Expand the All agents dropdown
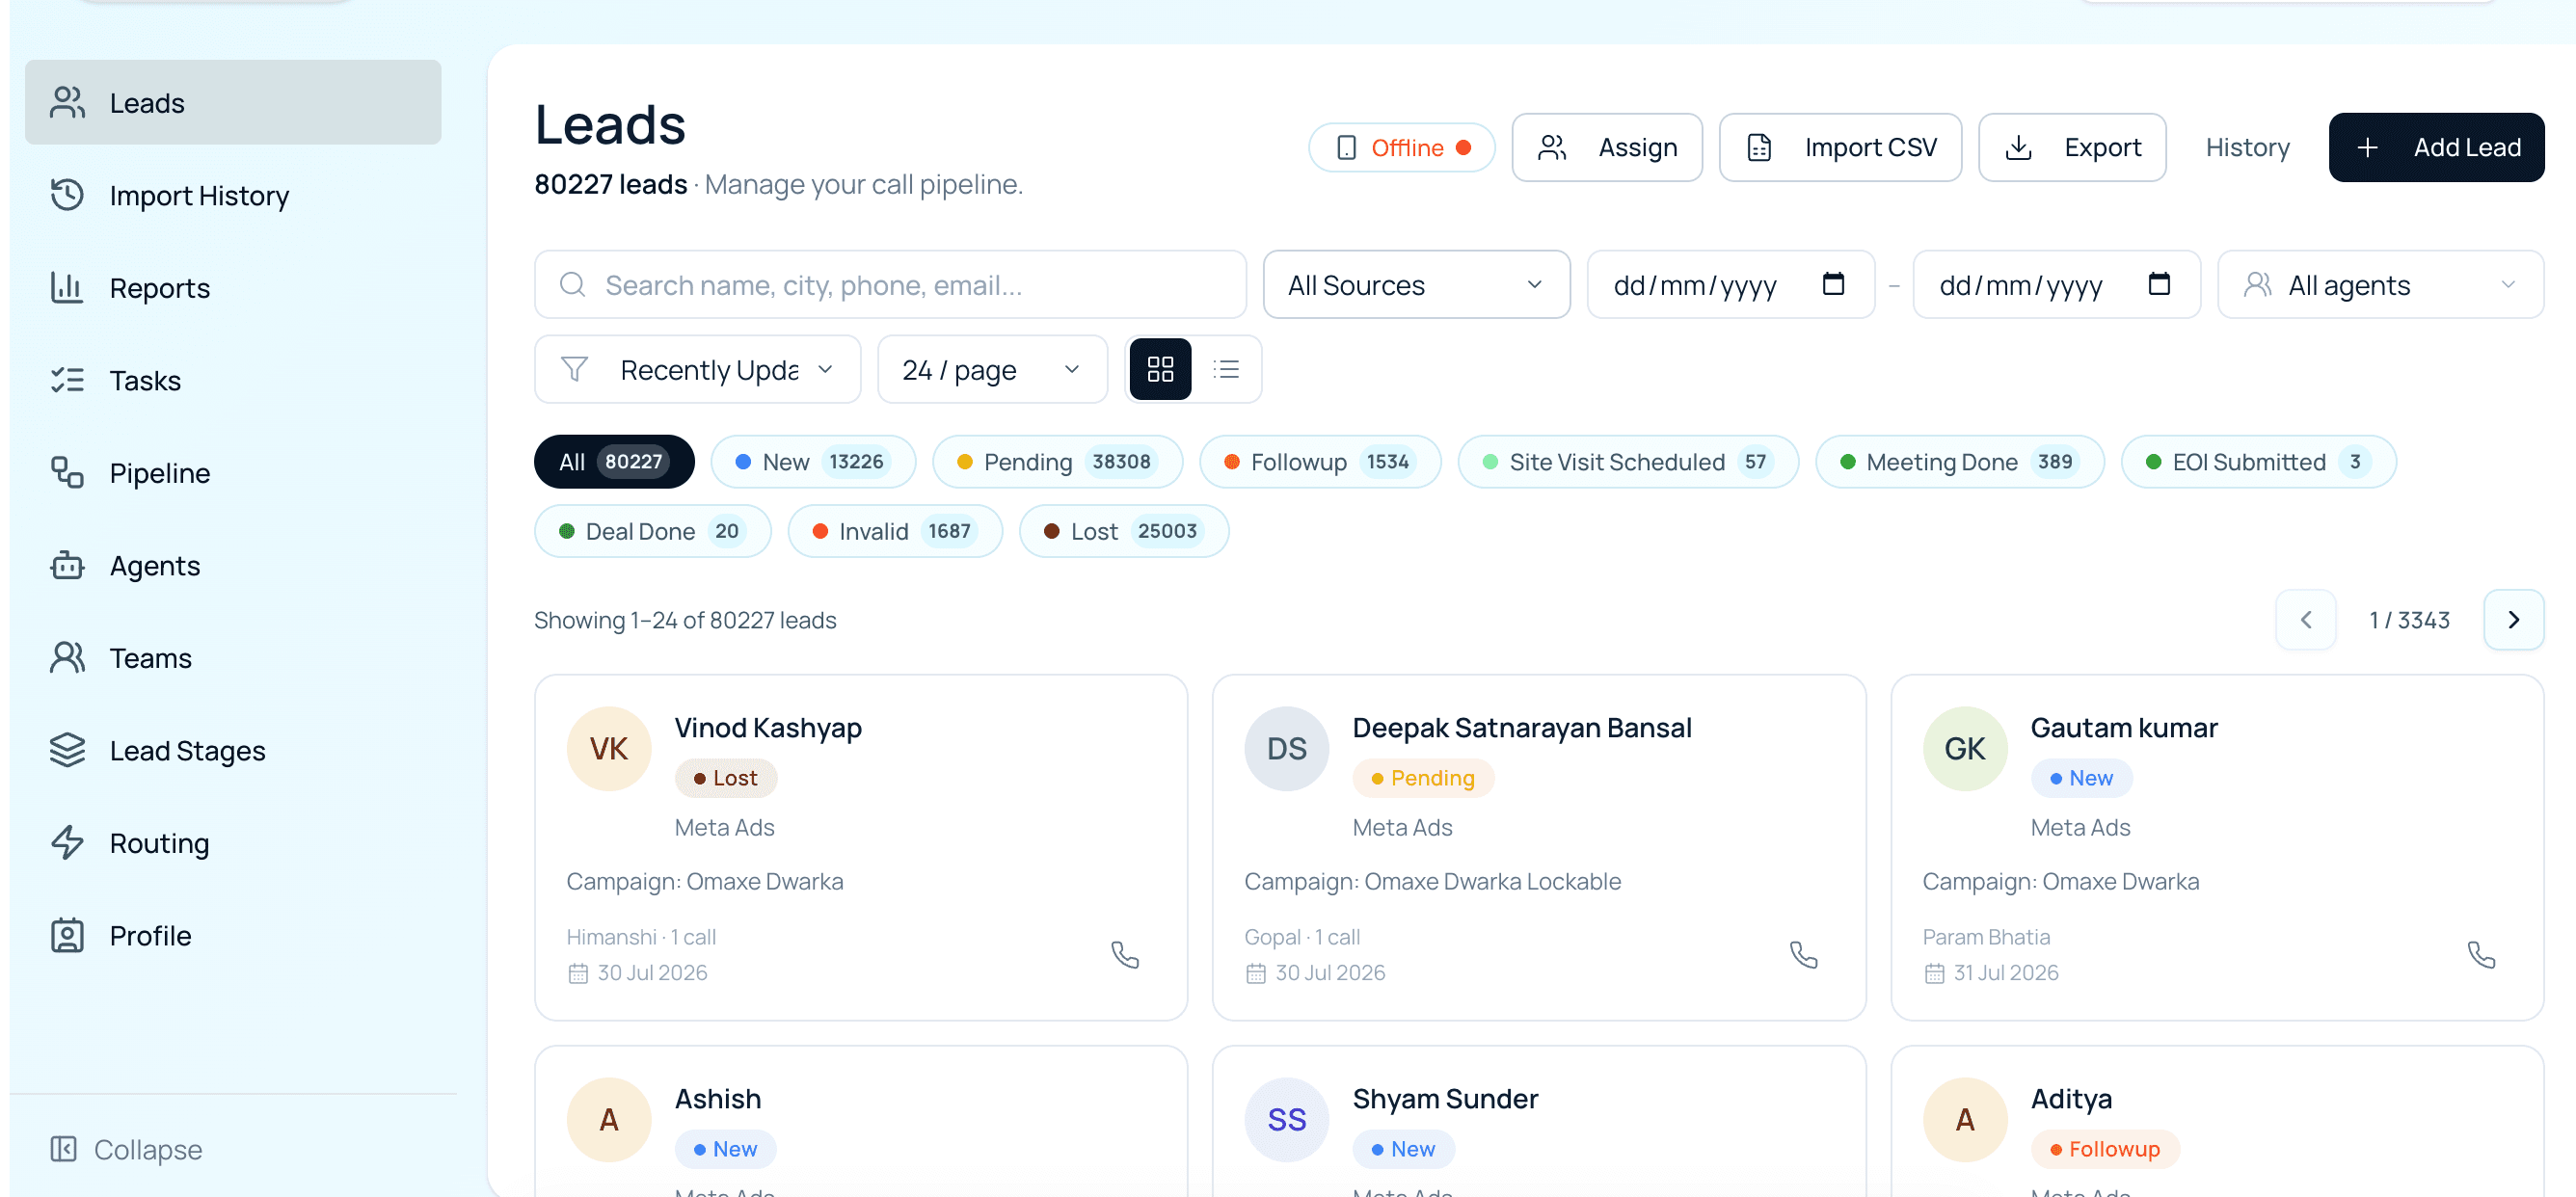The width and height of the screenshot is (2576, 1197). (2380, 285)
